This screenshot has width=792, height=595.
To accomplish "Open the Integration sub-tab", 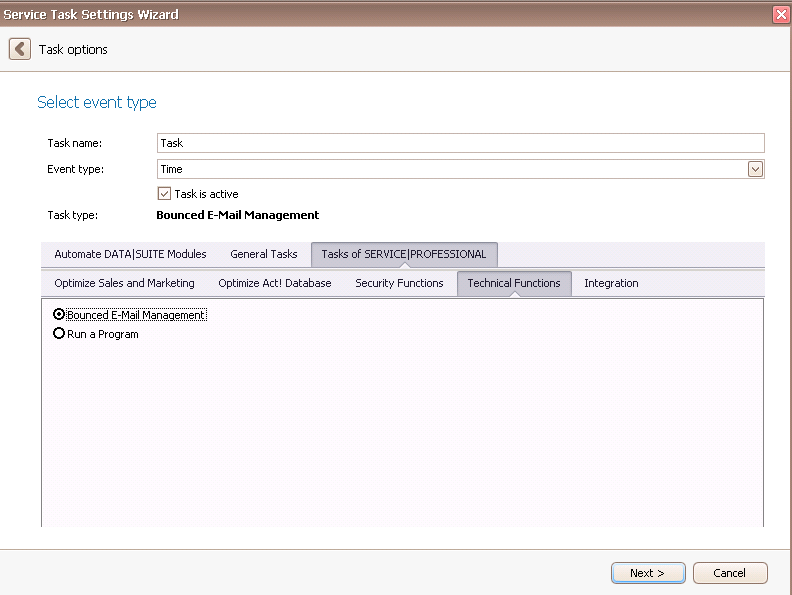I will pos(611,283).
